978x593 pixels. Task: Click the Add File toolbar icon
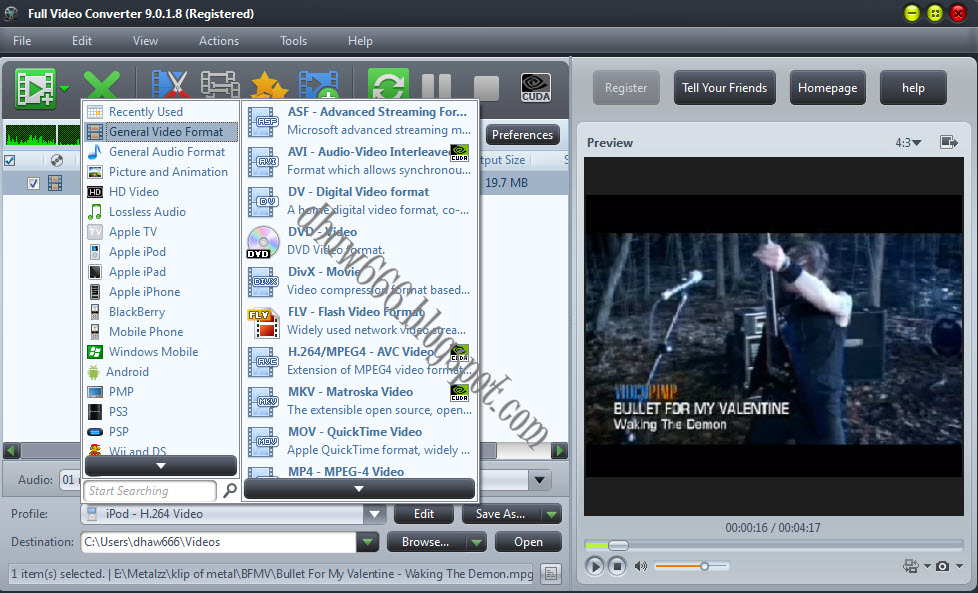click(35, 88)
